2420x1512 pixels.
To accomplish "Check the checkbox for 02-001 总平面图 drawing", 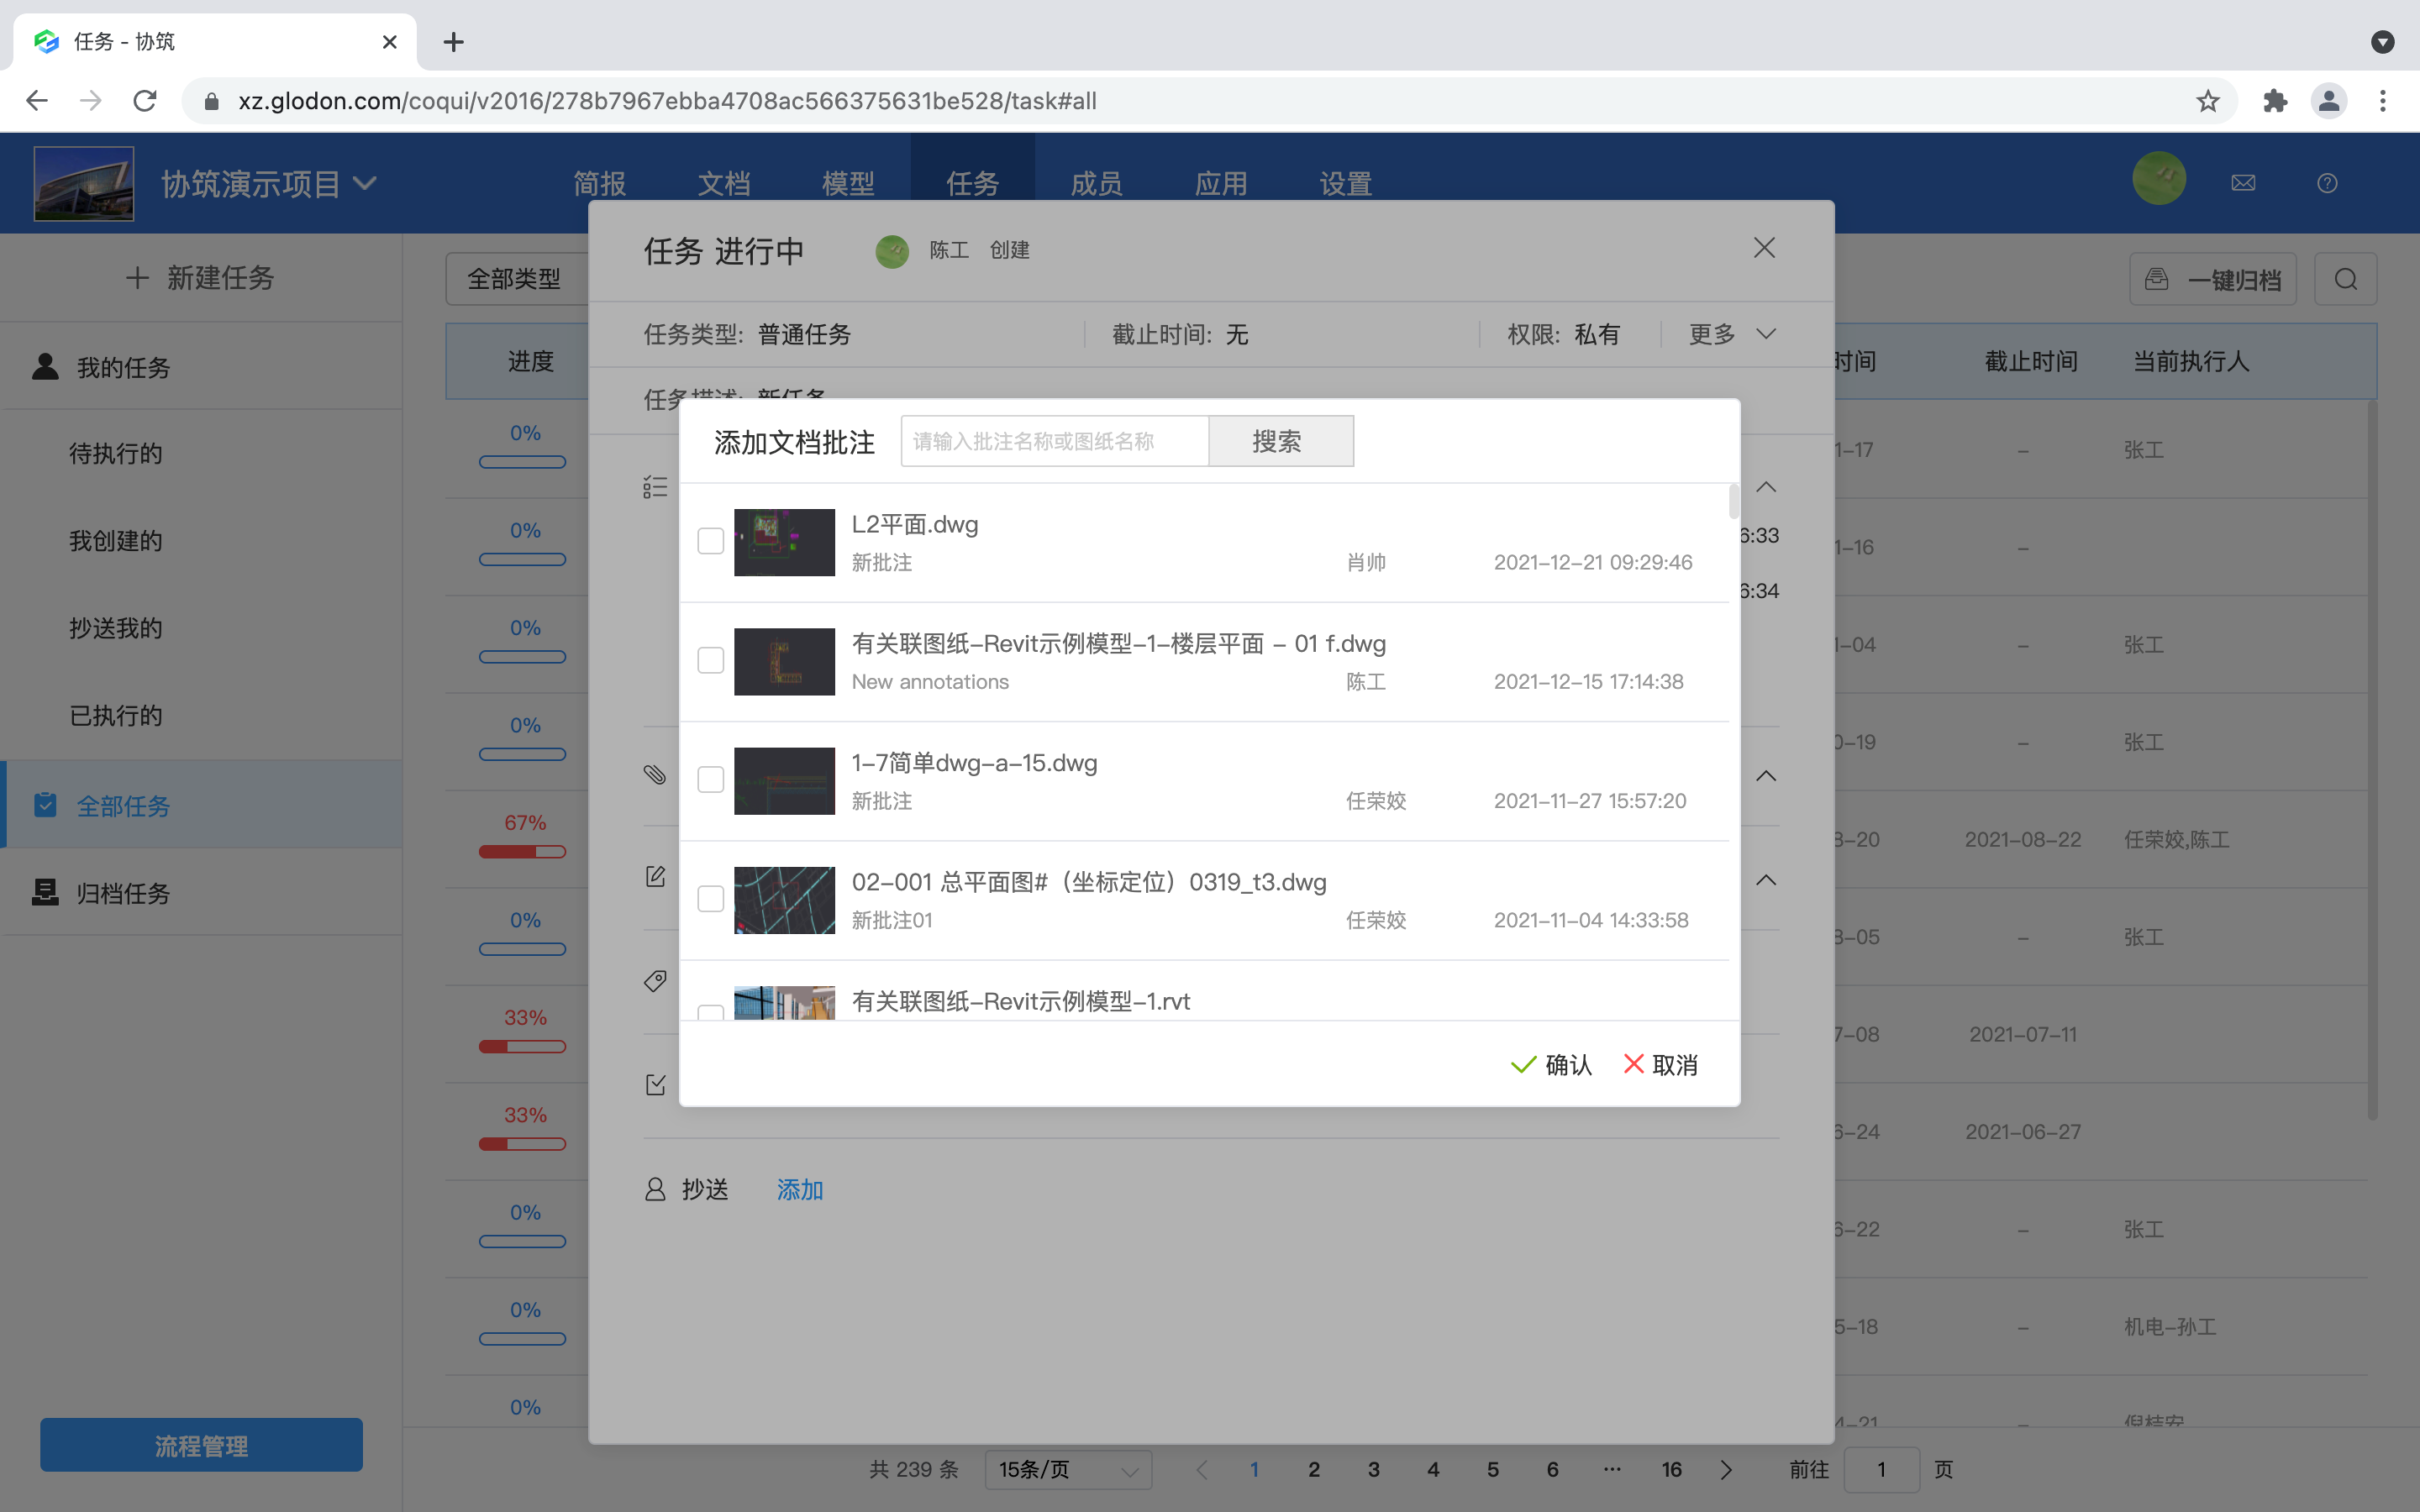I will 711,898.
